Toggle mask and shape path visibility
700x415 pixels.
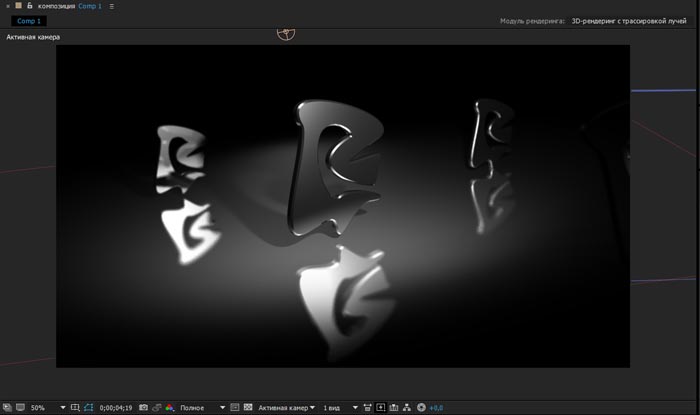pos(88,407)
